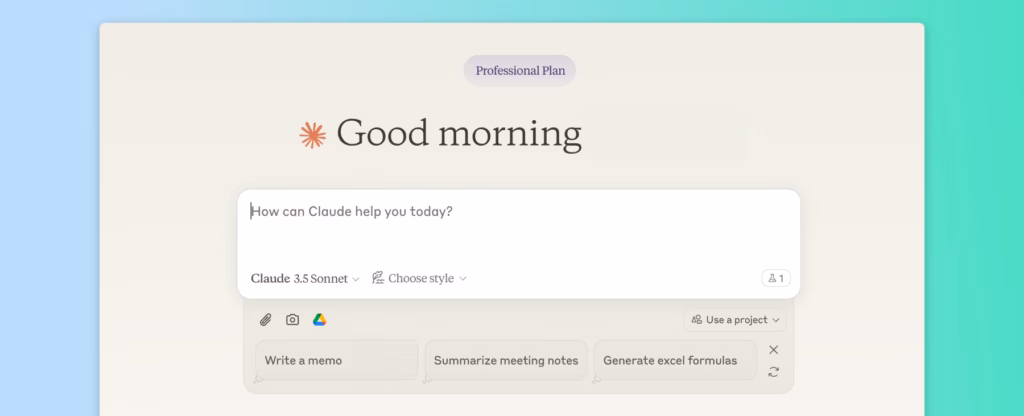1024x416 pixels.
Task: Click the paperclip attach file icon
Action: coord(265,320)
